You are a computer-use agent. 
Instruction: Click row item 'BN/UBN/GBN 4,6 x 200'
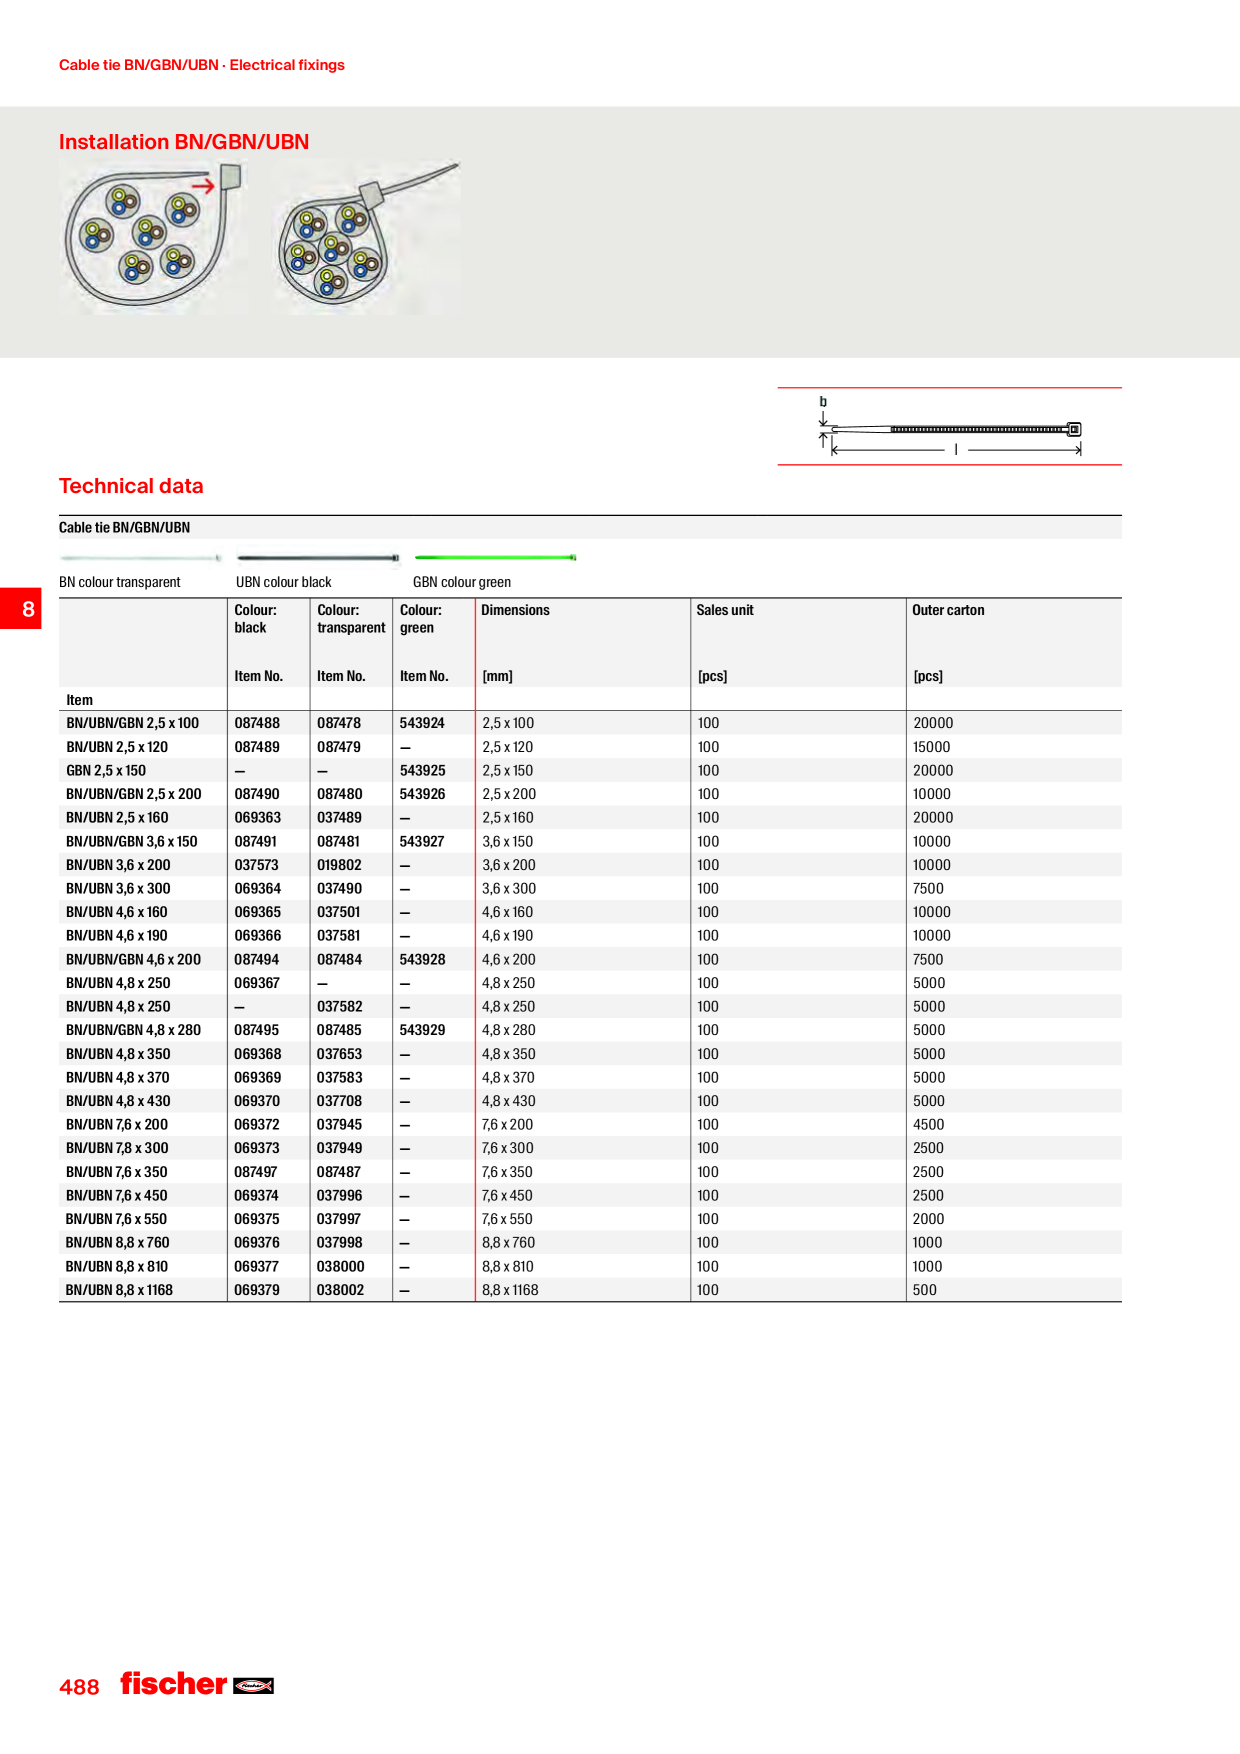click(134, 960)
